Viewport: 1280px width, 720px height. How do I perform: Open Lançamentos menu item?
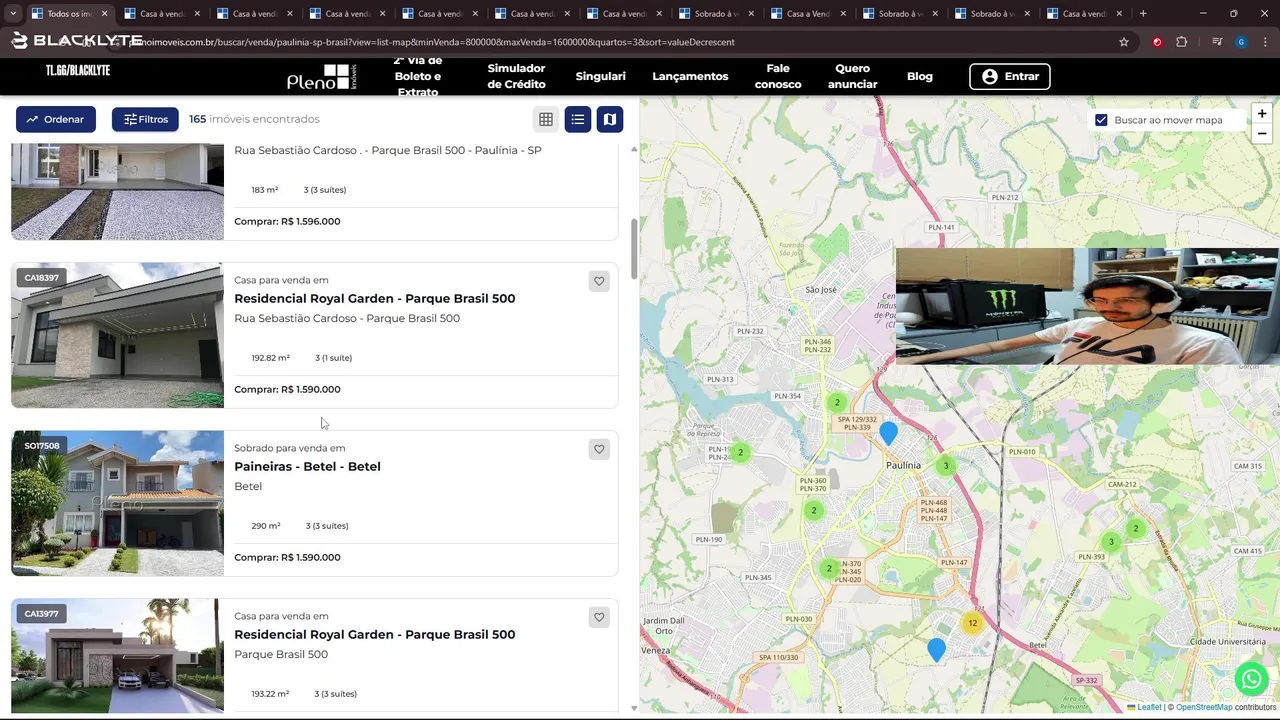[x=690, y=76]
